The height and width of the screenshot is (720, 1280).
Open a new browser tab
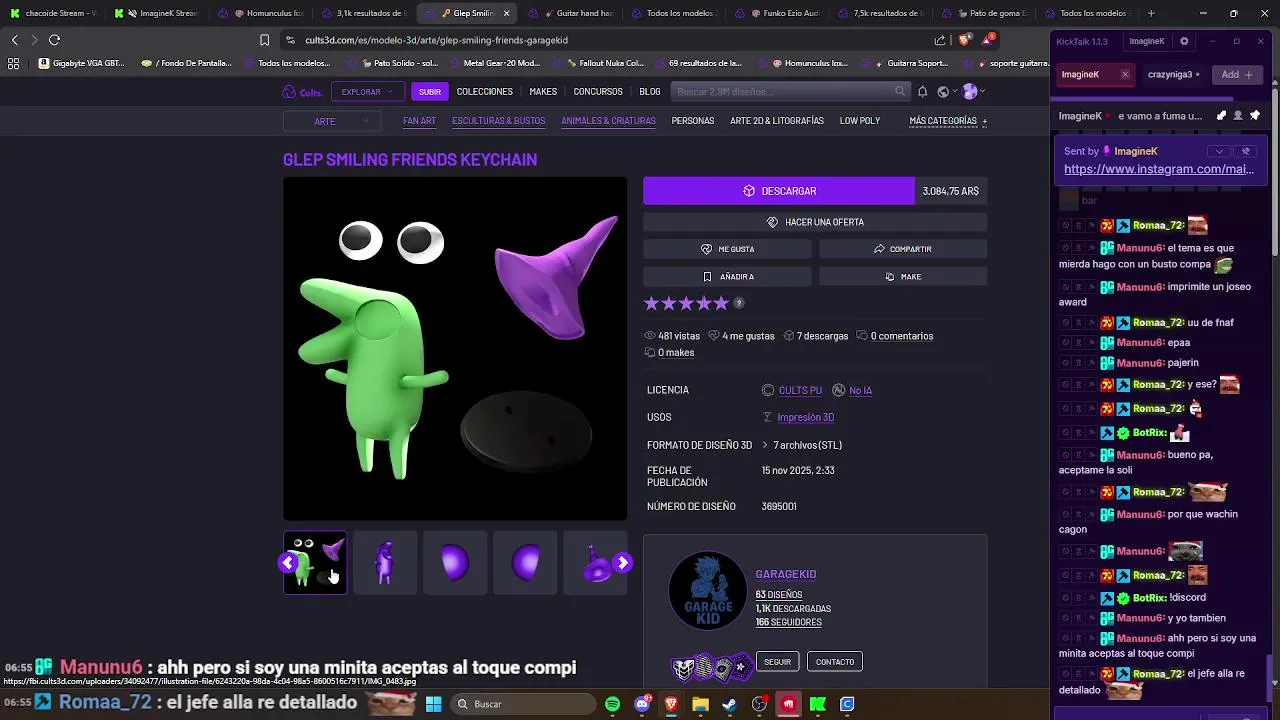click(x=1151, y=13)
